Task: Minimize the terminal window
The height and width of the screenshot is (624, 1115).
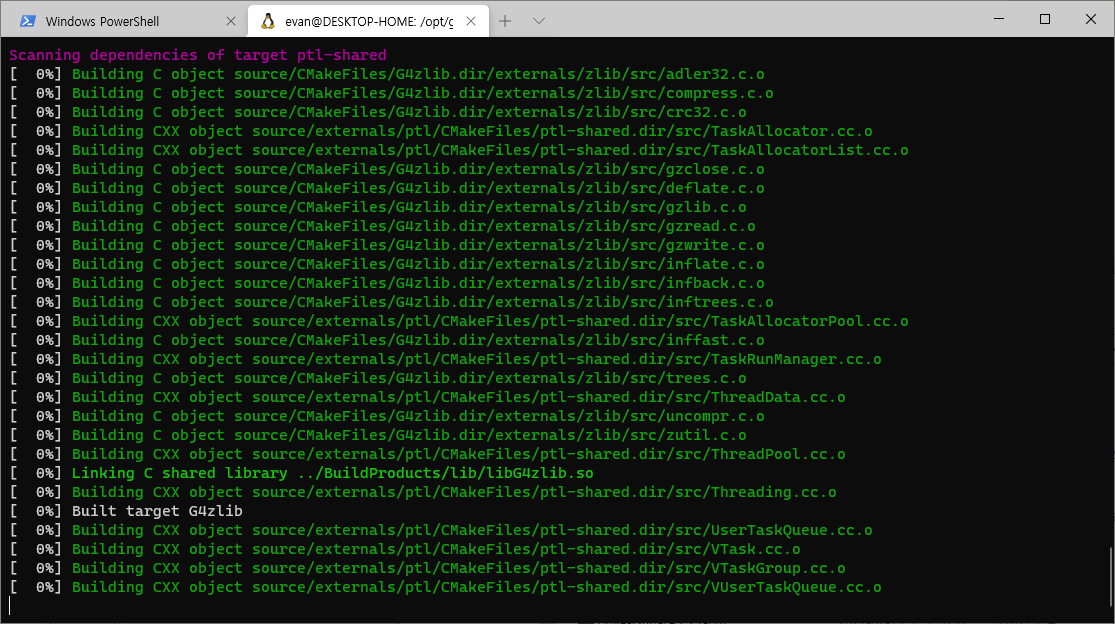Action: 999,20
